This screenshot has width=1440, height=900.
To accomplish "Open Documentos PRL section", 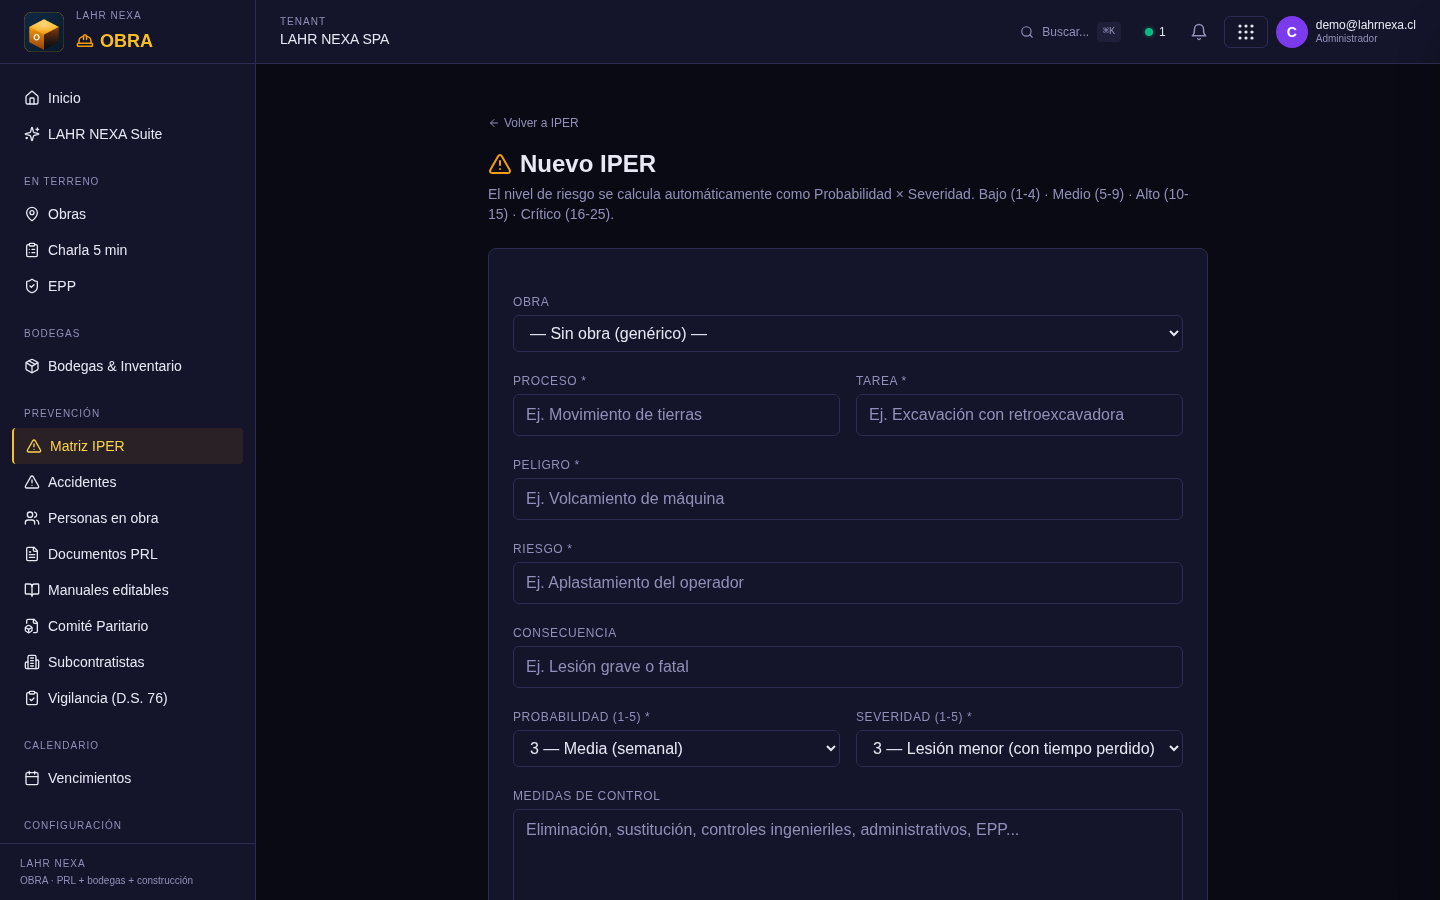I will [x=127, y=554].
